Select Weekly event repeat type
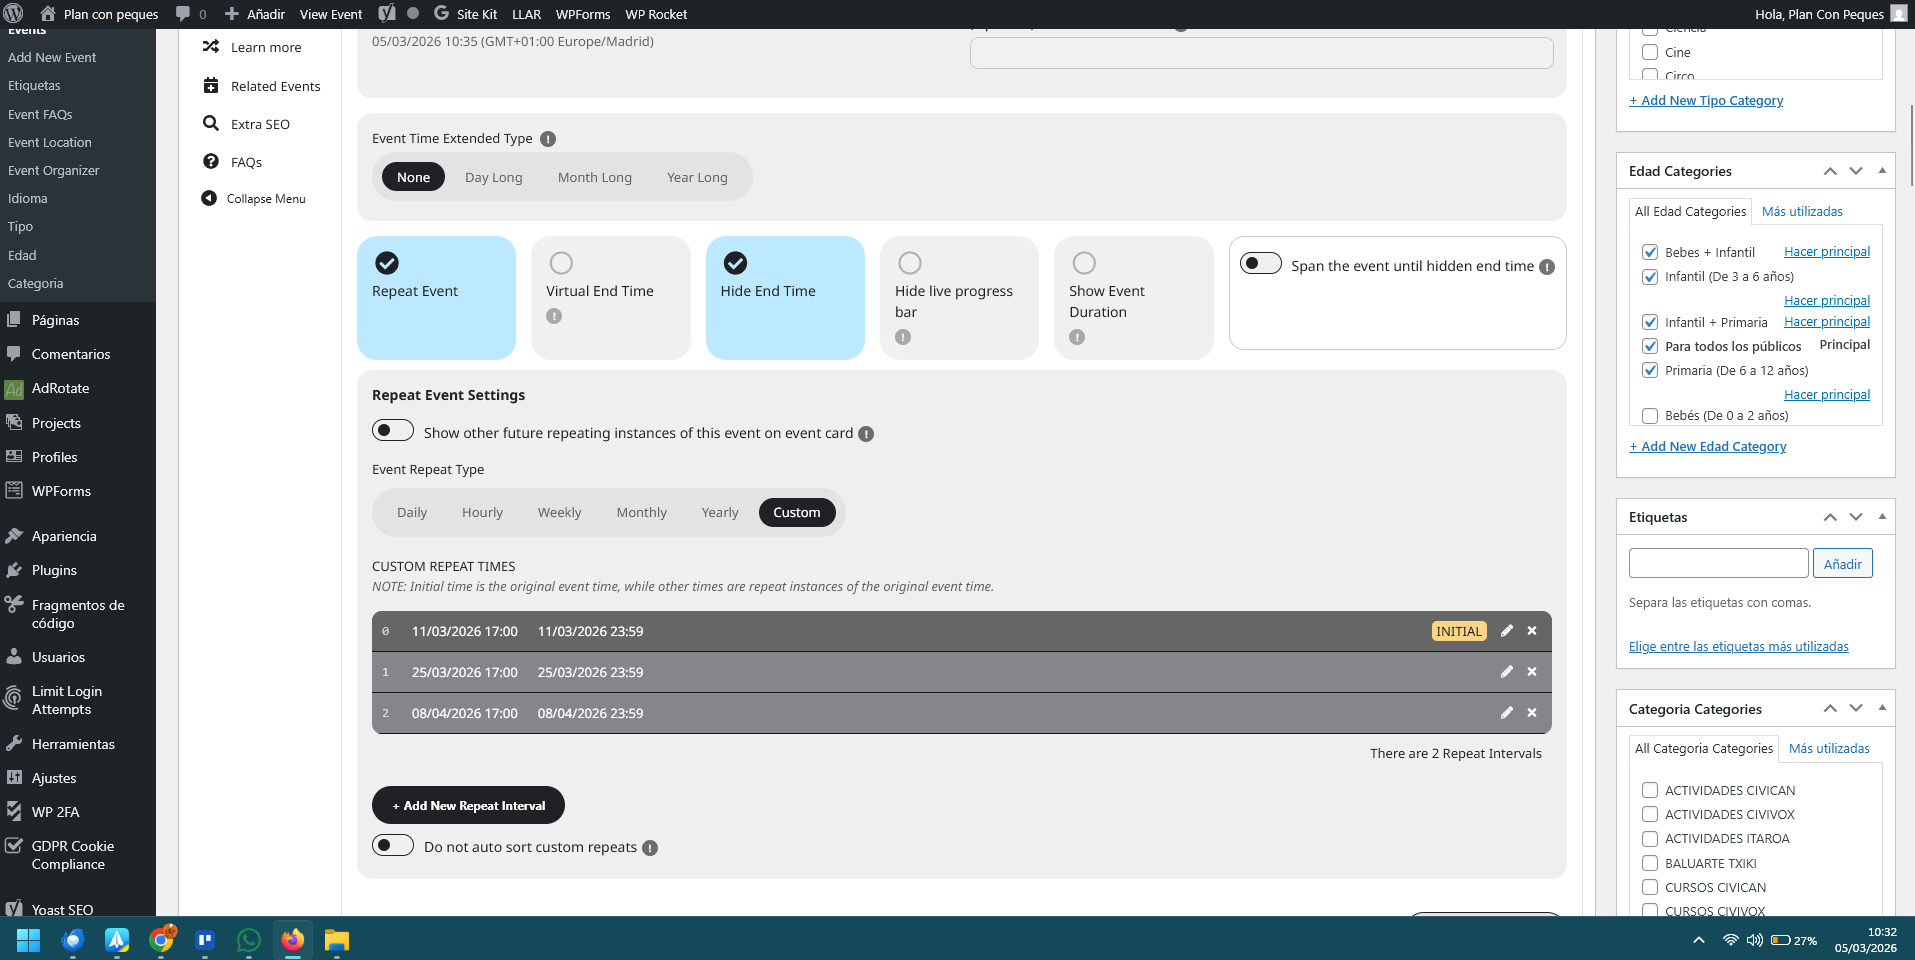 [559, 512]
